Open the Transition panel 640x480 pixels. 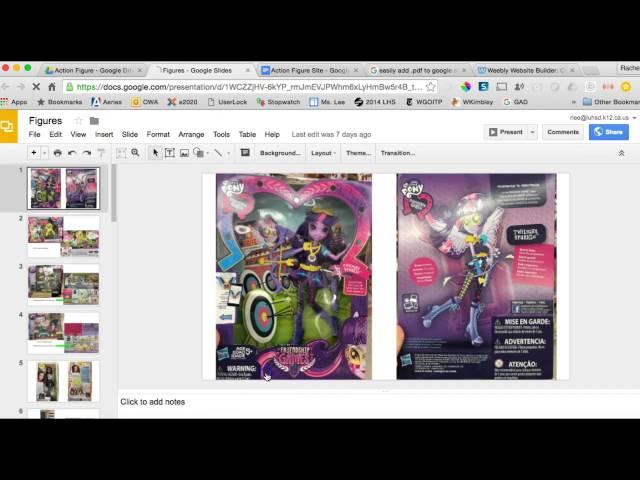(x=398, y=153)
